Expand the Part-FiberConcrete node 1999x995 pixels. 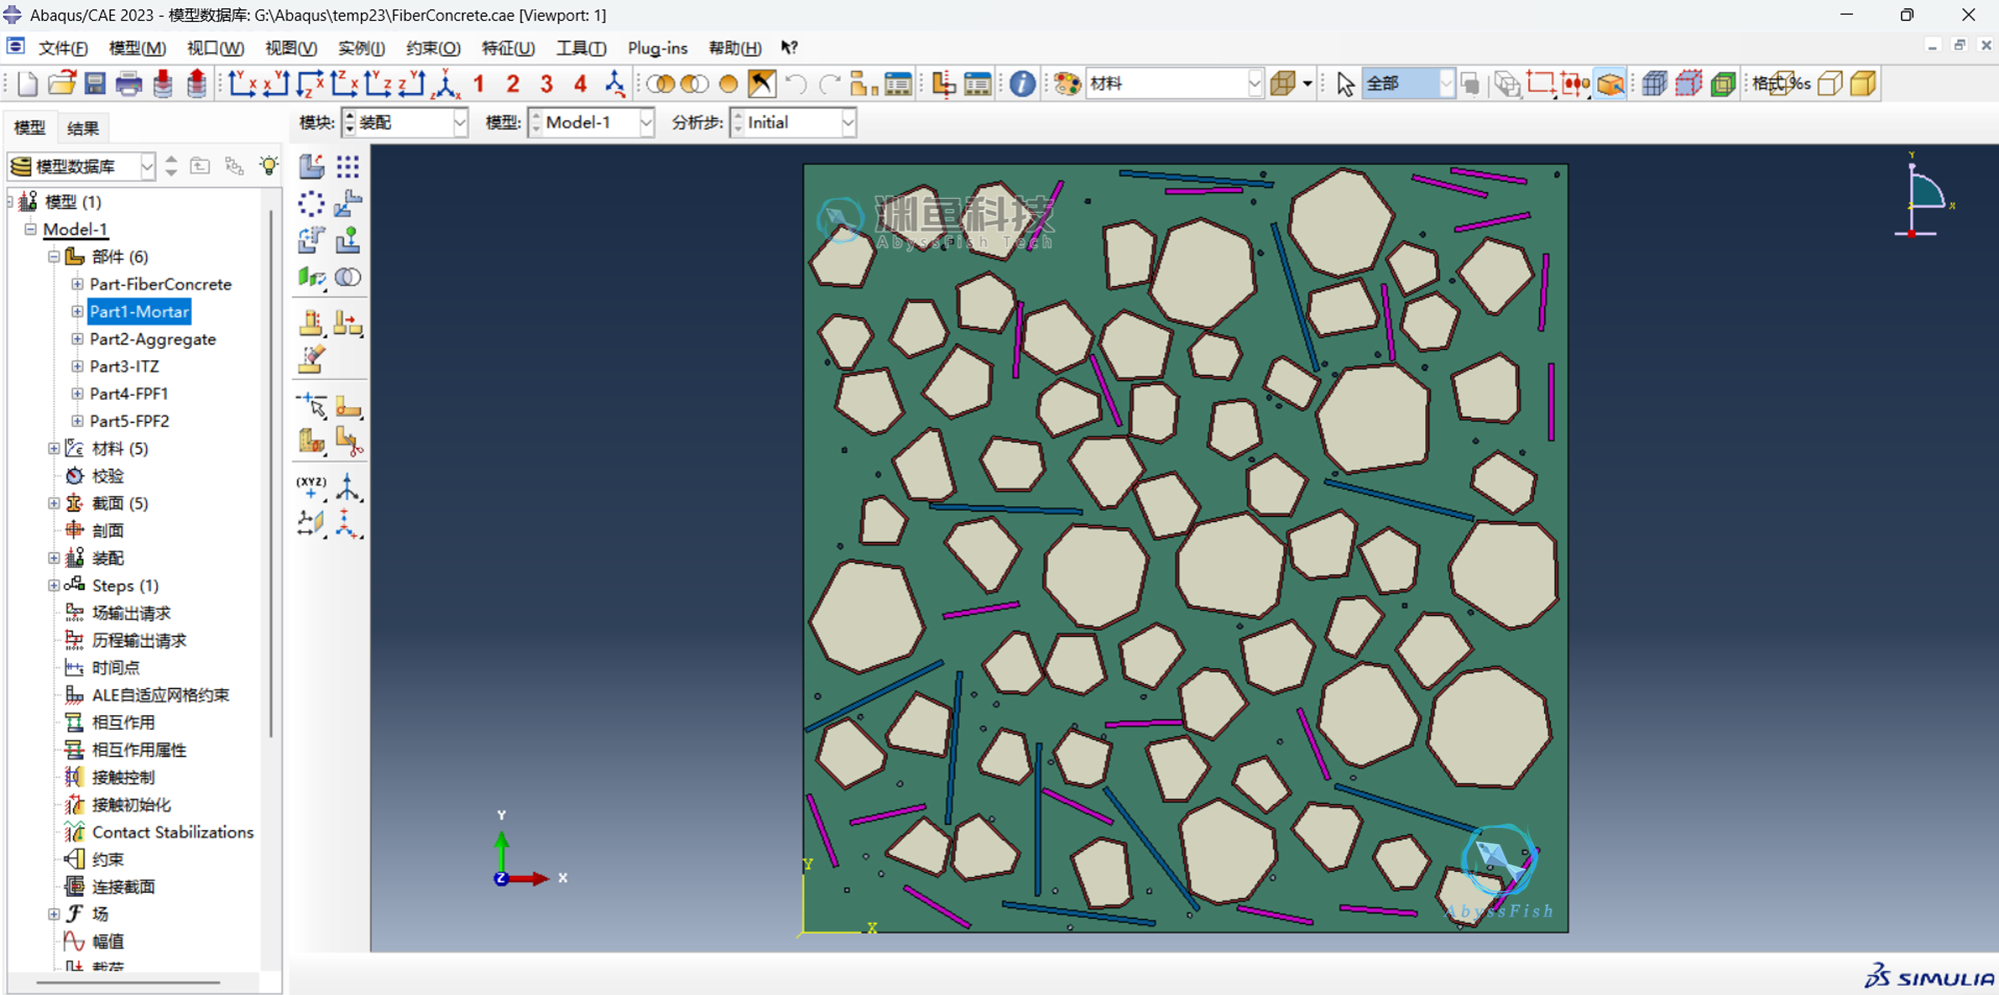[77, 284]
